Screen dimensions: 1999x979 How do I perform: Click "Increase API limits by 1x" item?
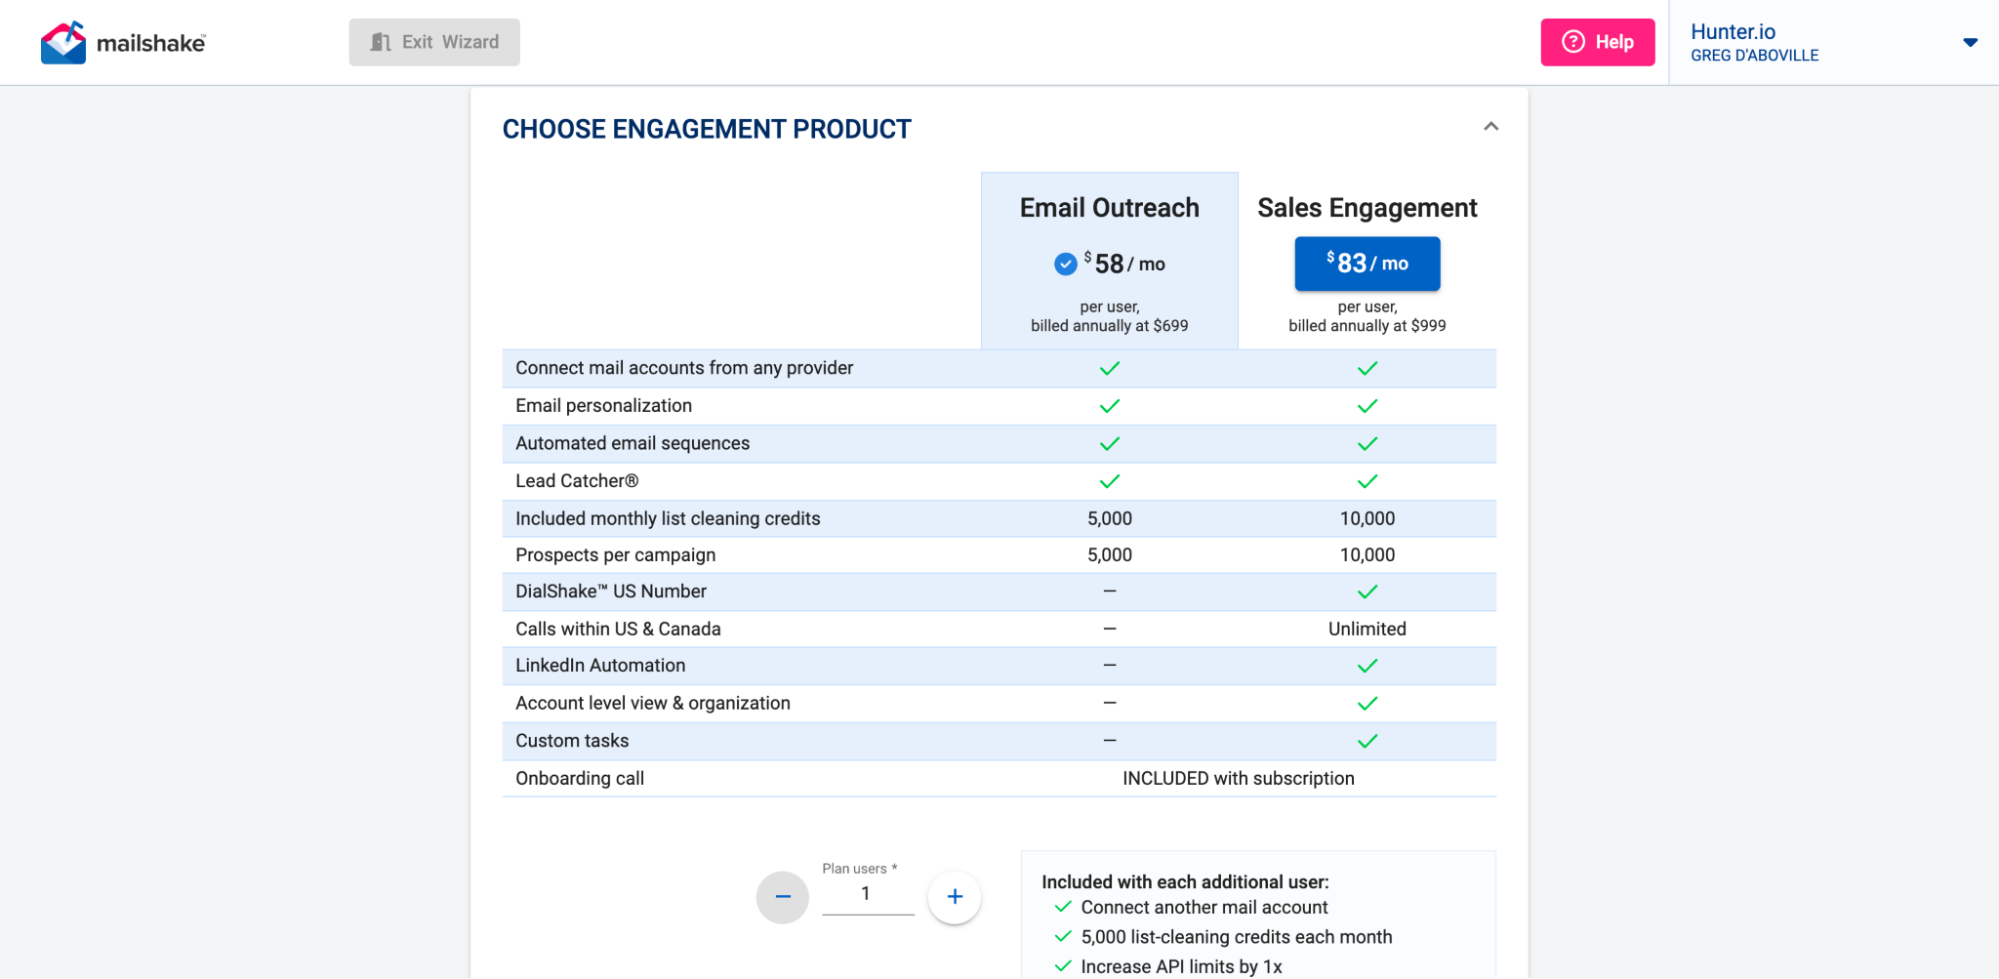[x=1181, y=967]
